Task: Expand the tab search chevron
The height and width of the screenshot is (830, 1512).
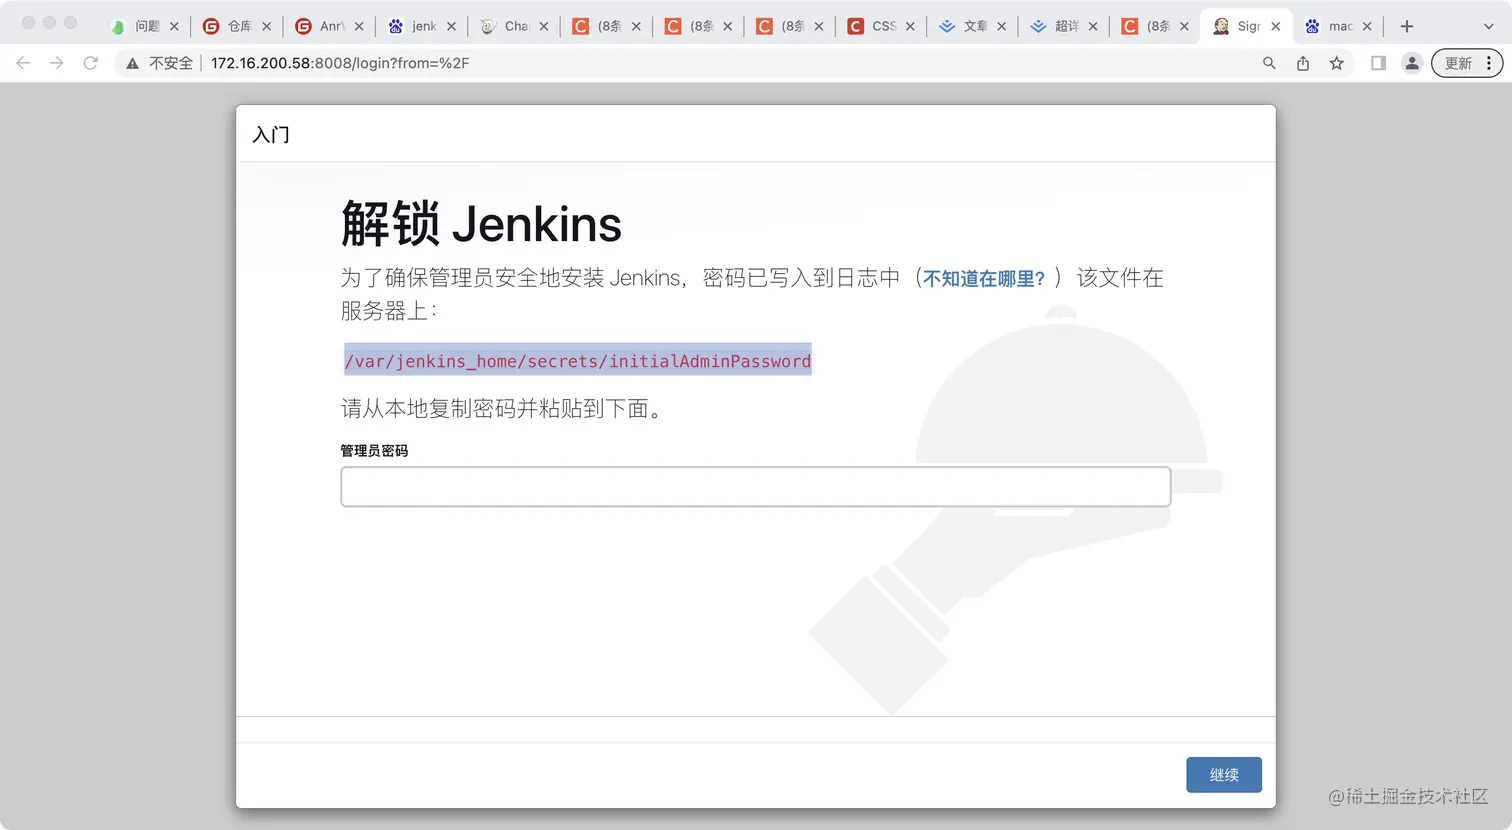Action: [1488, 26]
